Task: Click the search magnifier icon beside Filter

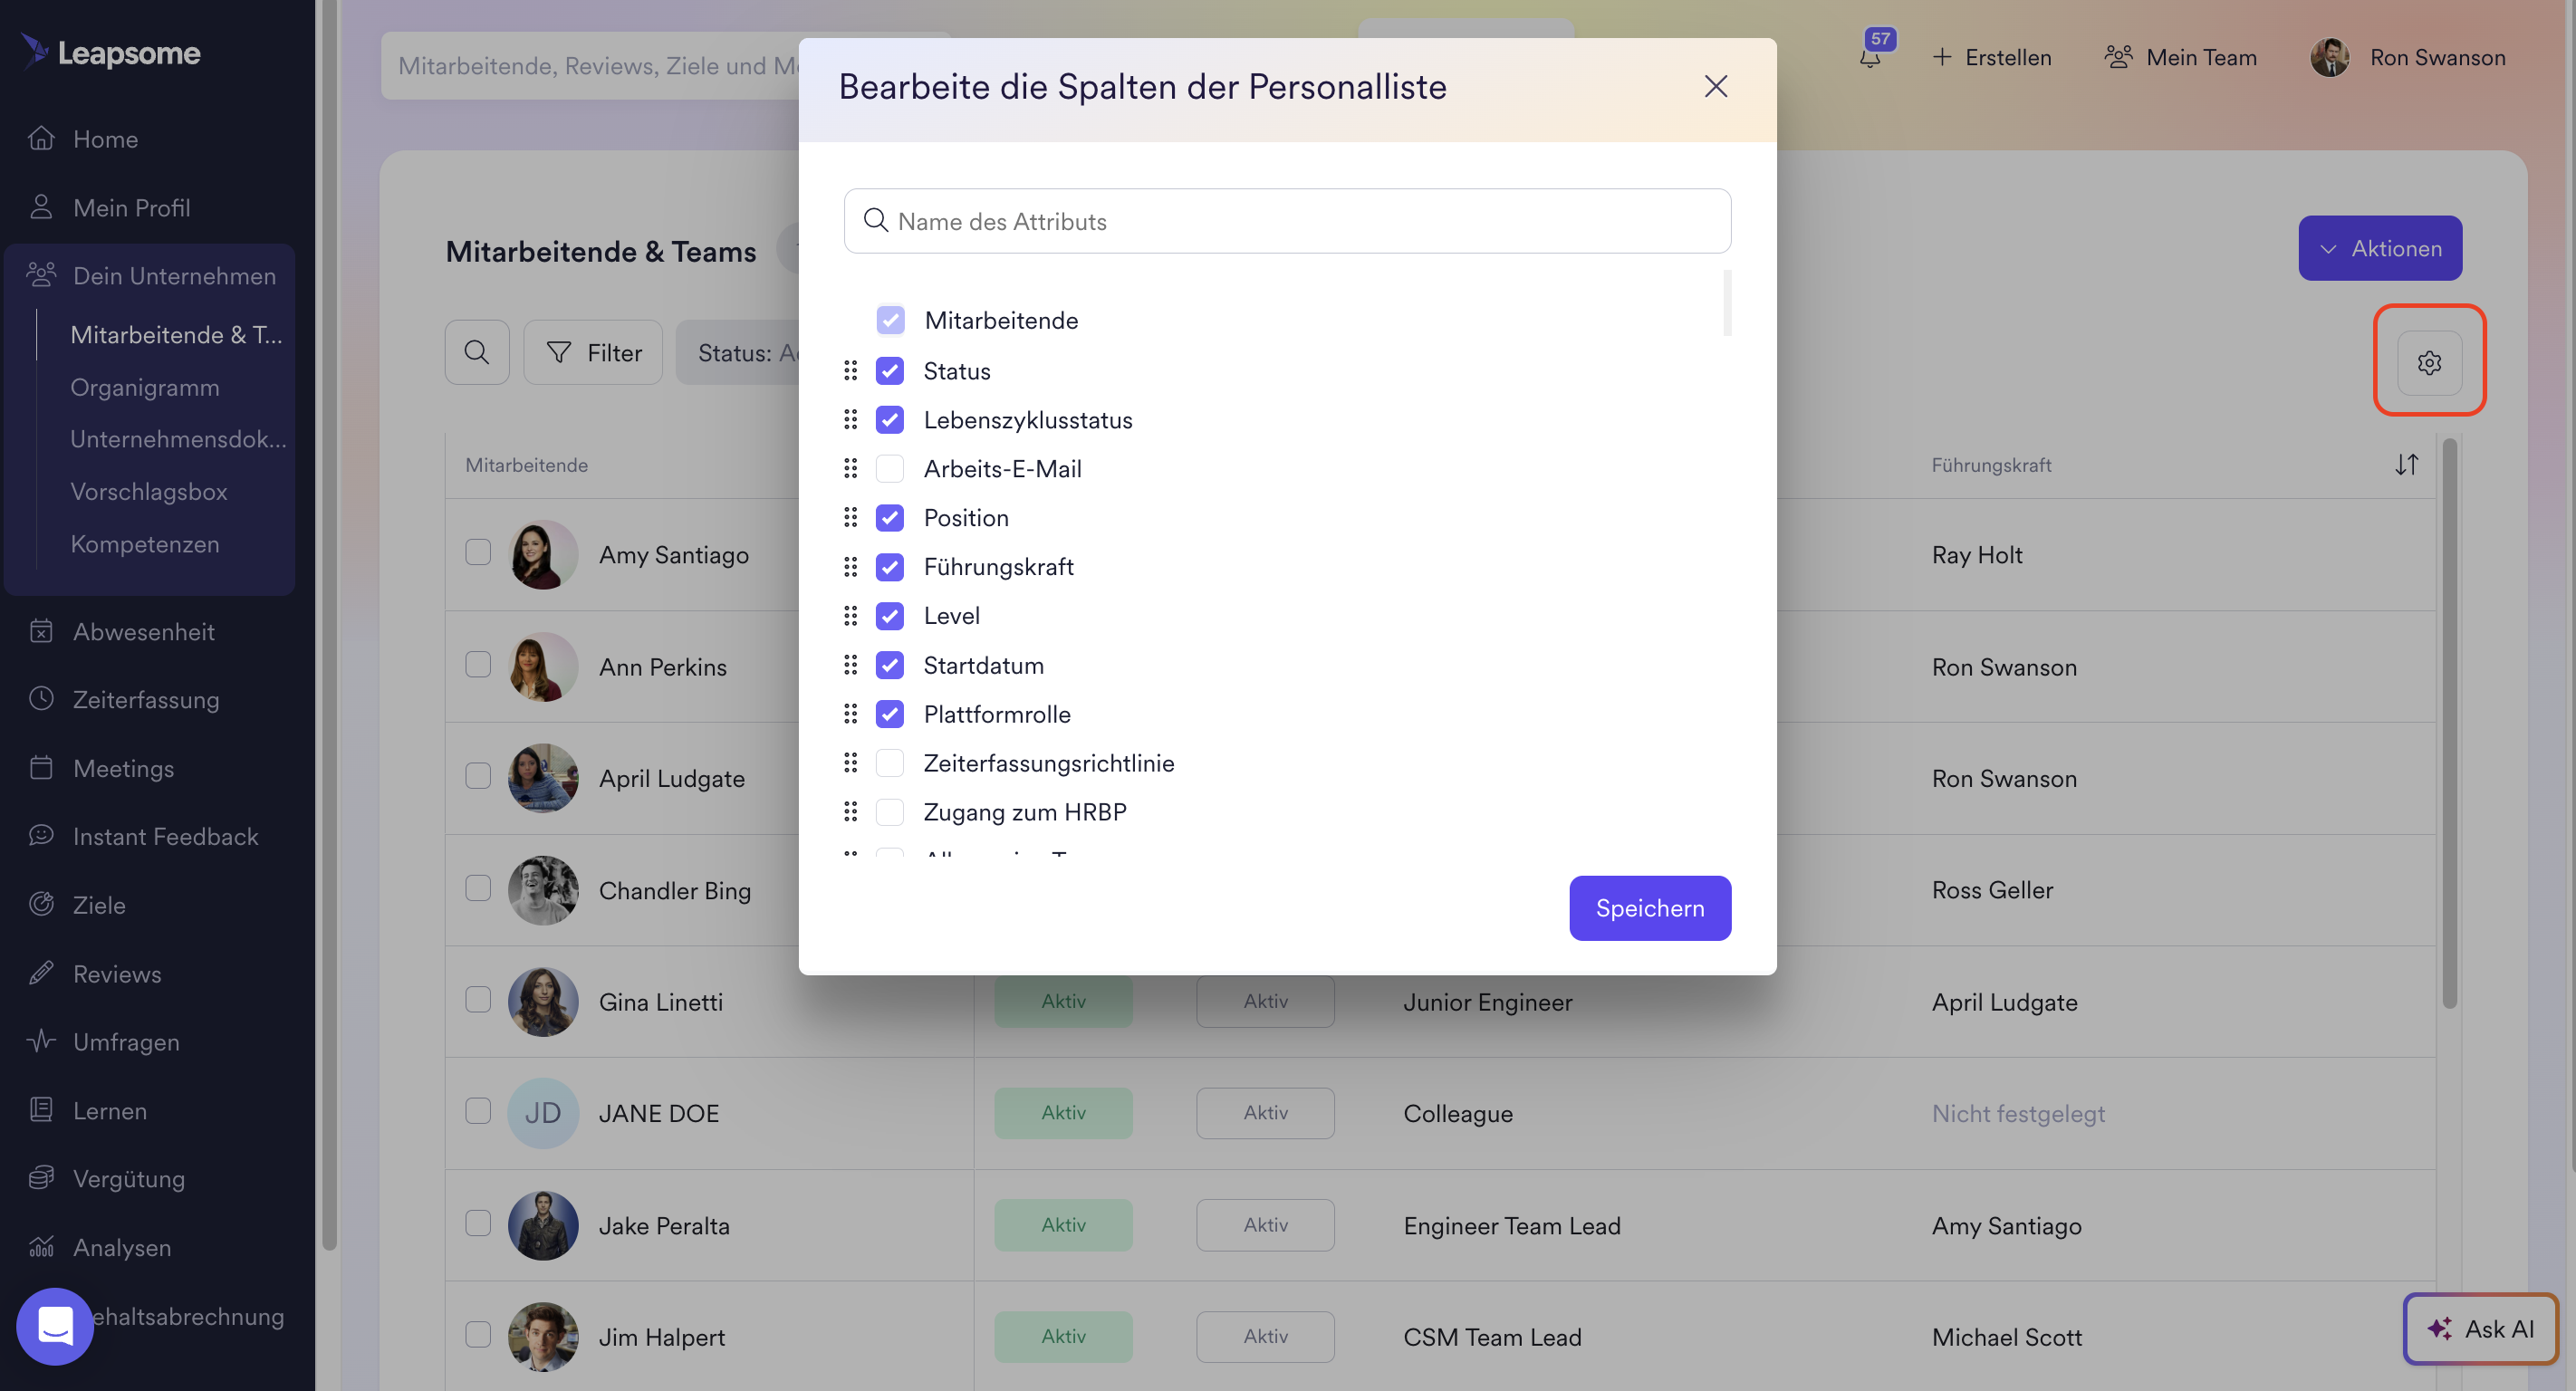Action: click(x=477, y=352)
